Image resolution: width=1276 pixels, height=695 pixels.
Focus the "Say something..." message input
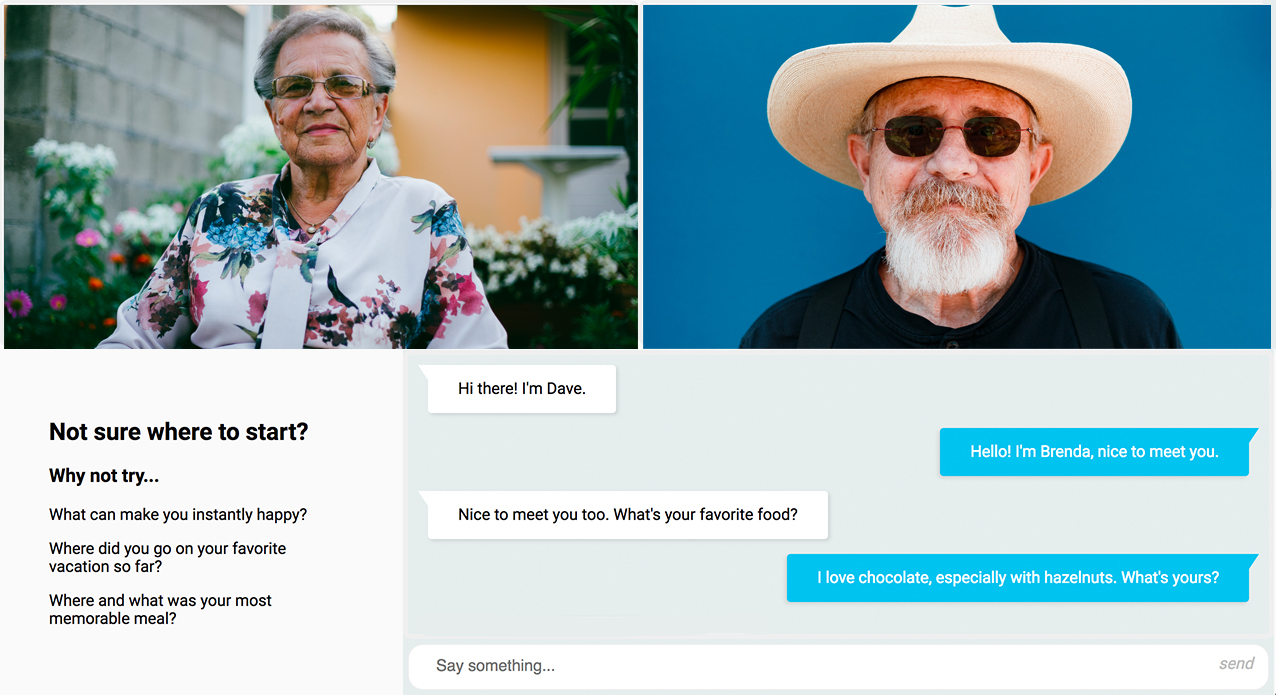[810, 666]
